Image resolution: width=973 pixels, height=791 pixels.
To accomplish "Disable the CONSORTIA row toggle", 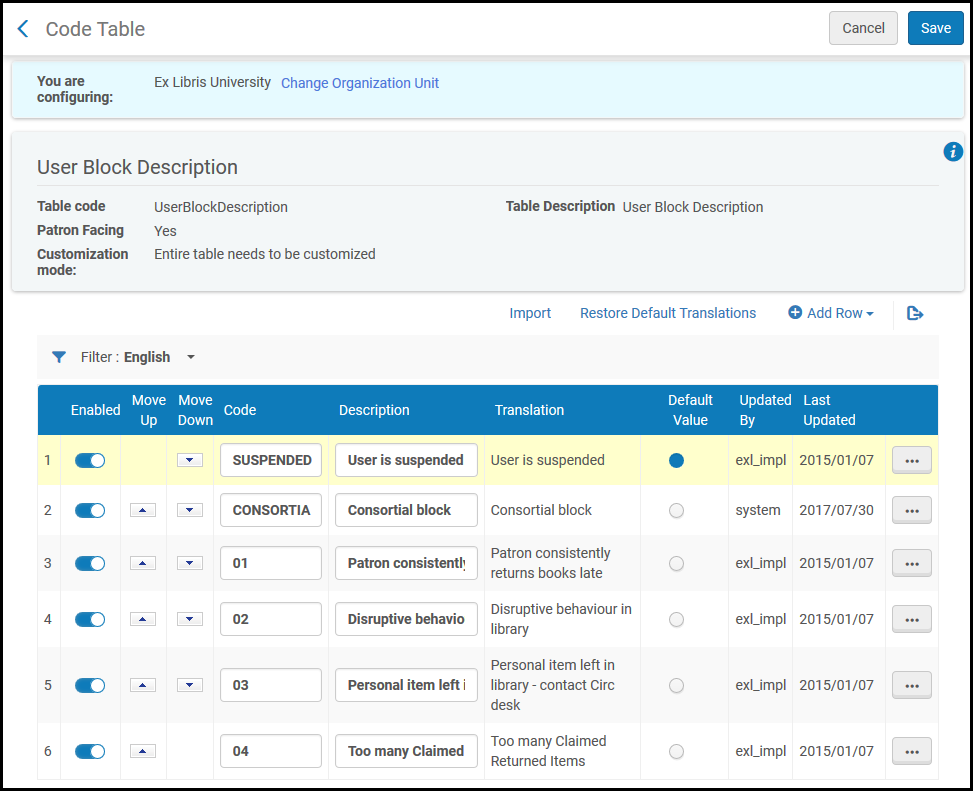I will (x=90, y=510).
